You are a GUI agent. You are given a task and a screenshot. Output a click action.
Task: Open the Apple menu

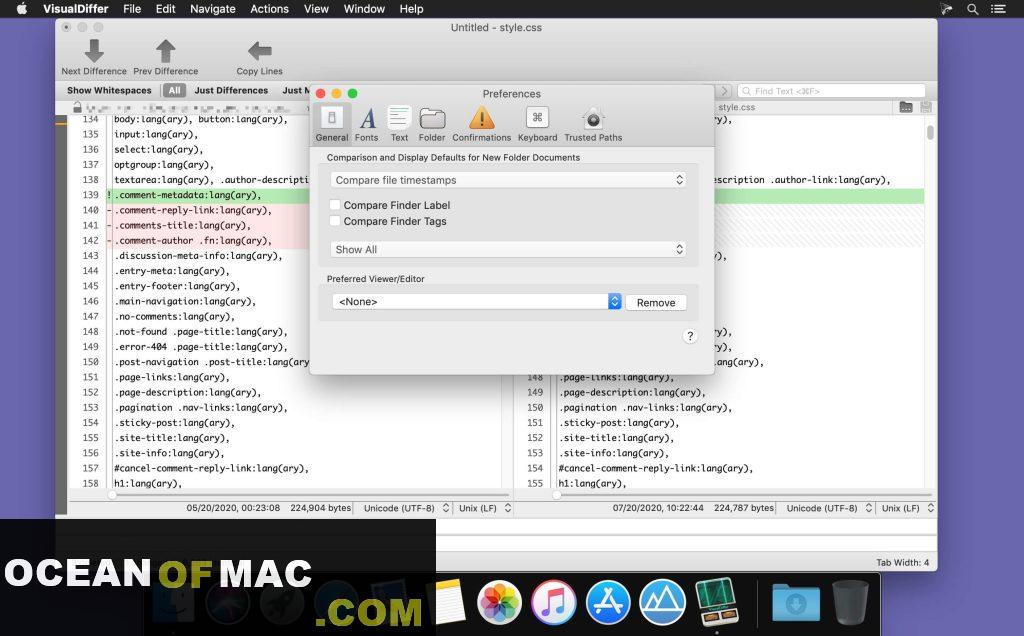coord(22,9)
